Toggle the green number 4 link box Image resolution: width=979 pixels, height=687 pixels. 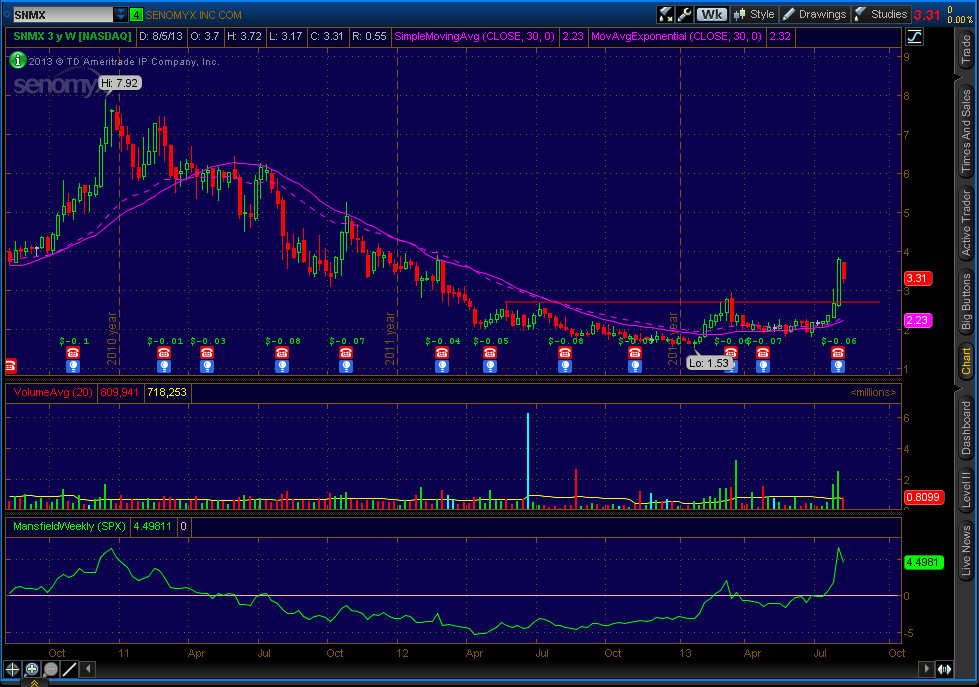click(137, 15)
